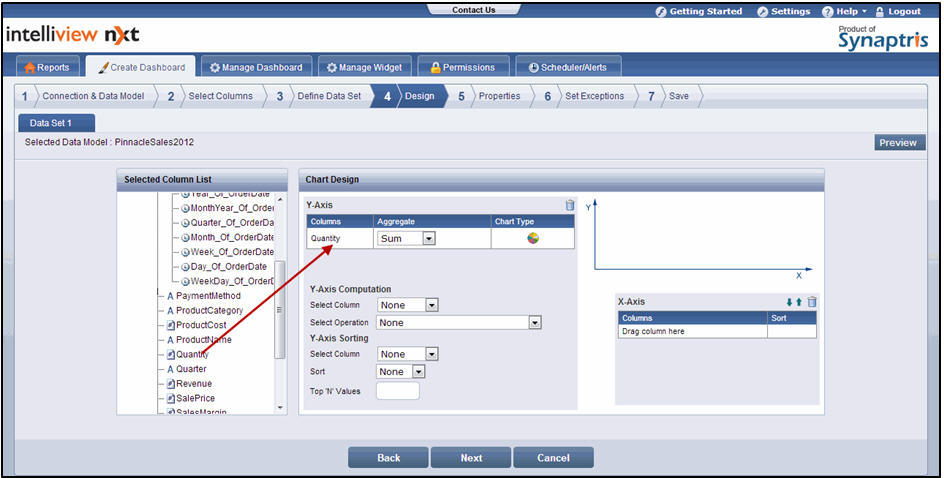This screenshot has height=478, width=944.
Task: Go to step 1 Connection & Data Model
Action: (x=84, y=96)
